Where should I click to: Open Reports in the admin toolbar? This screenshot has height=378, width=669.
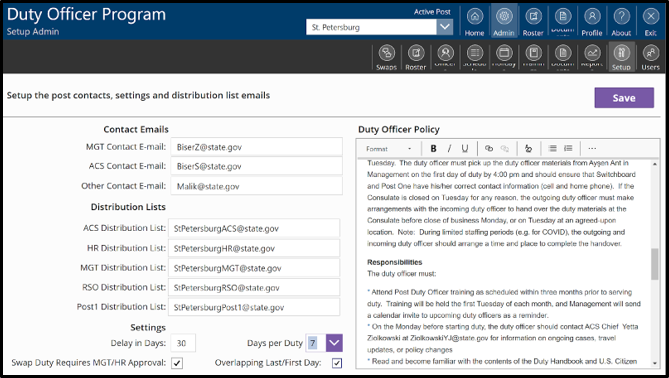(592, 57)
